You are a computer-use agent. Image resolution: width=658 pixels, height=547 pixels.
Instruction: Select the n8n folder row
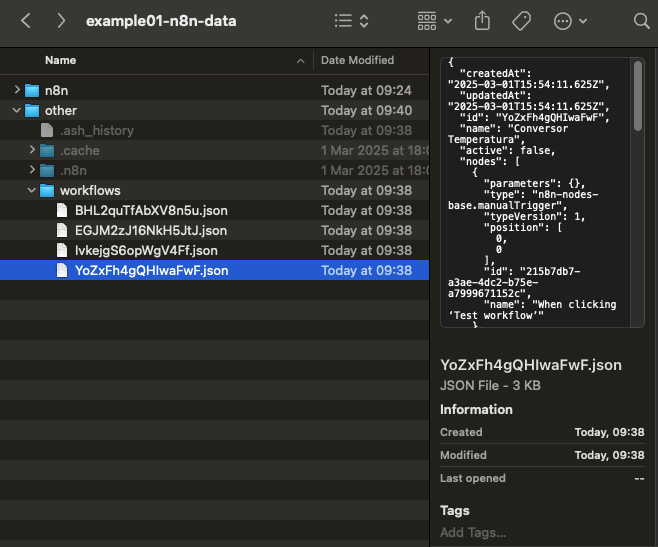(214, 90)
